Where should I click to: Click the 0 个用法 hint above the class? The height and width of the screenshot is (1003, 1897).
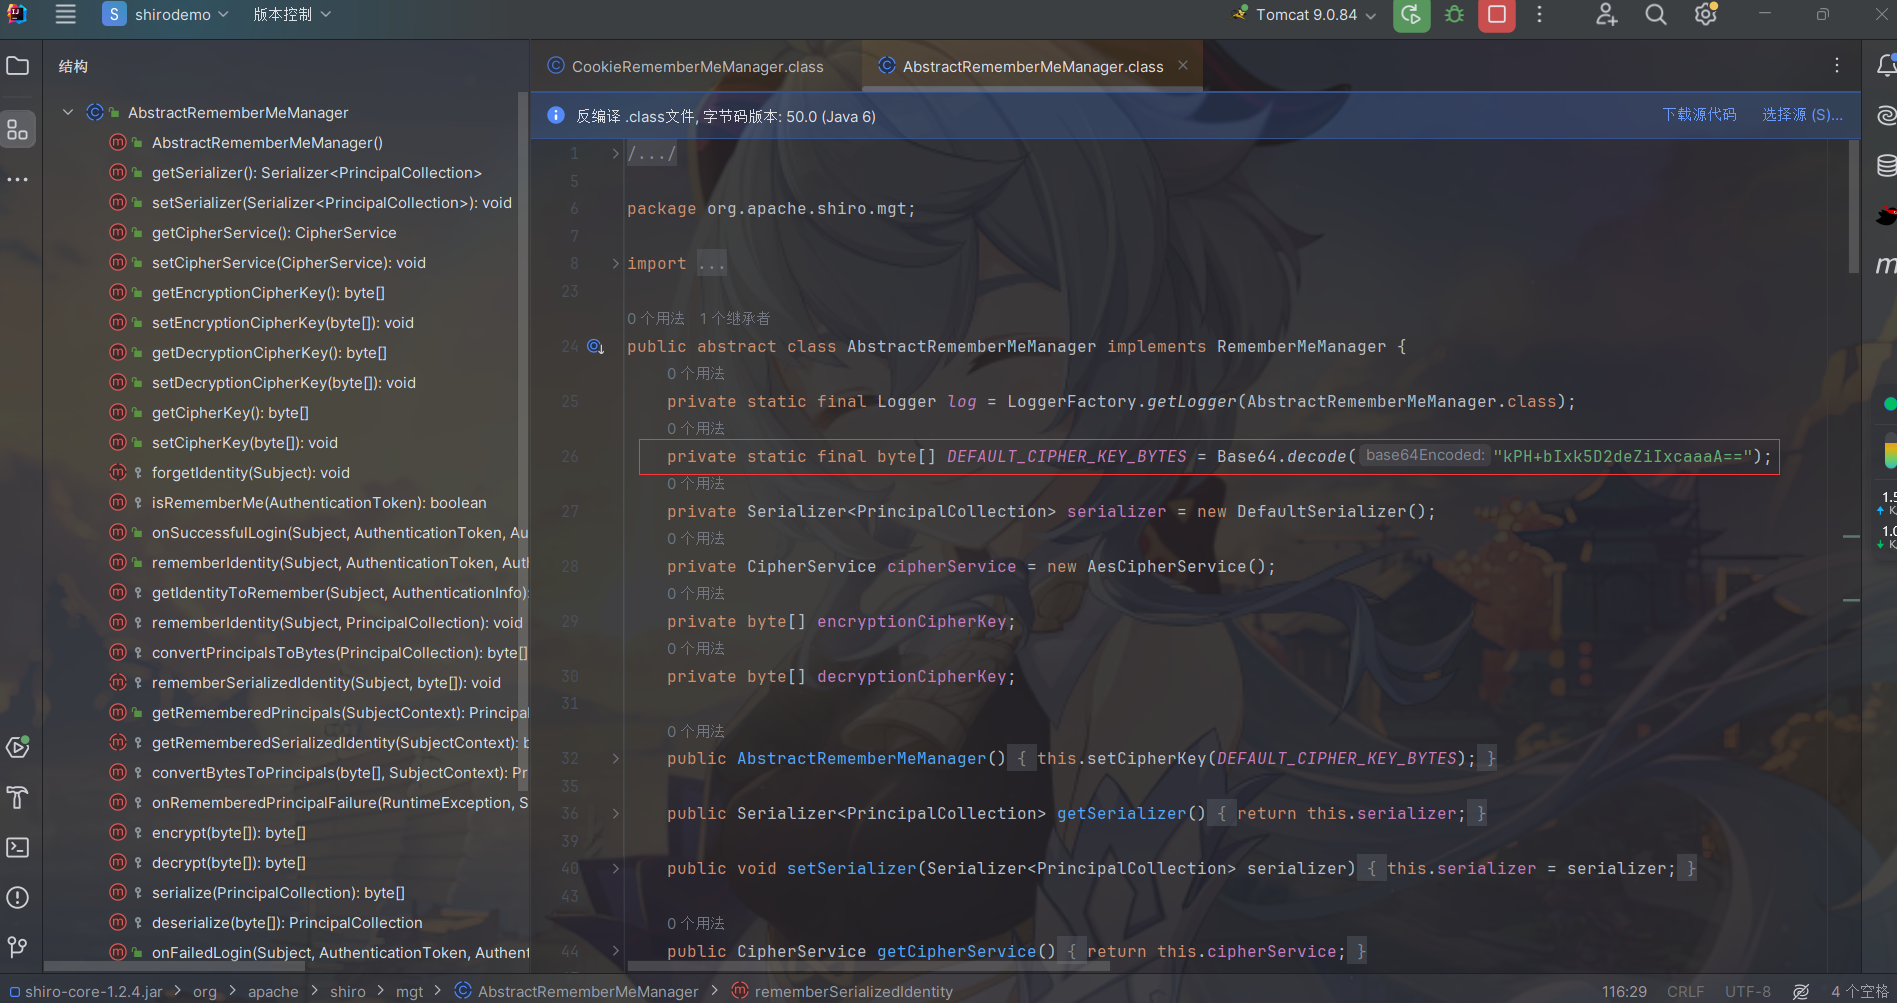pos(656,319)
